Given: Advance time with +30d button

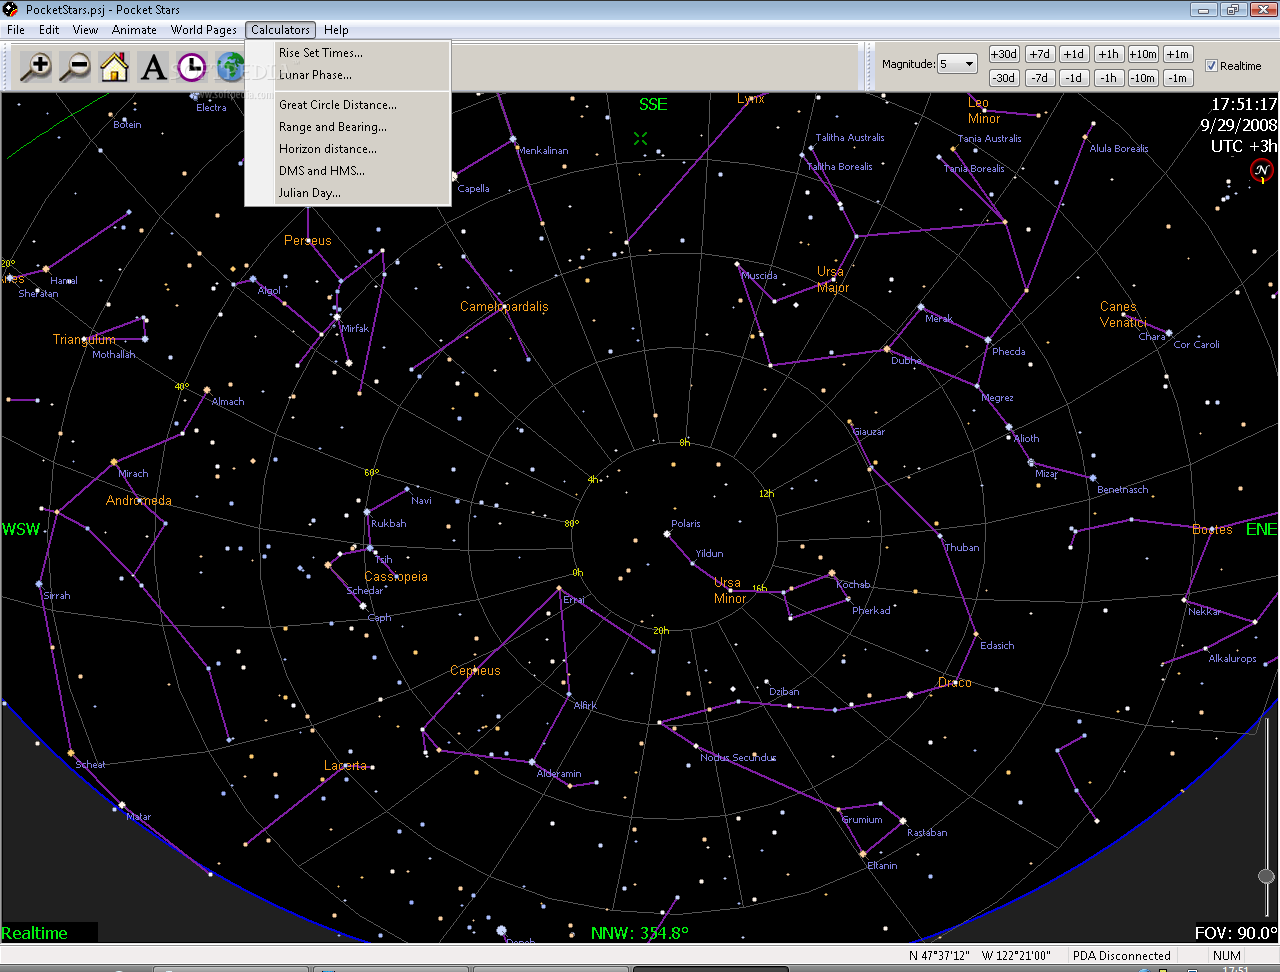Looking at the screenshot, I should (x=1004, y=54).
